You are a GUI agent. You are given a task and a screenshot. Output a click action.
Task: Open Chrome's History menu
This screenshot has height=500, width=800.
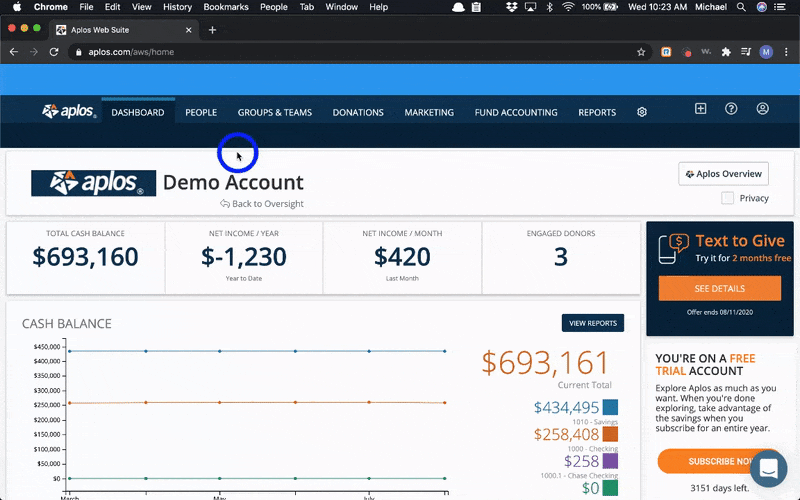[177, 7]
